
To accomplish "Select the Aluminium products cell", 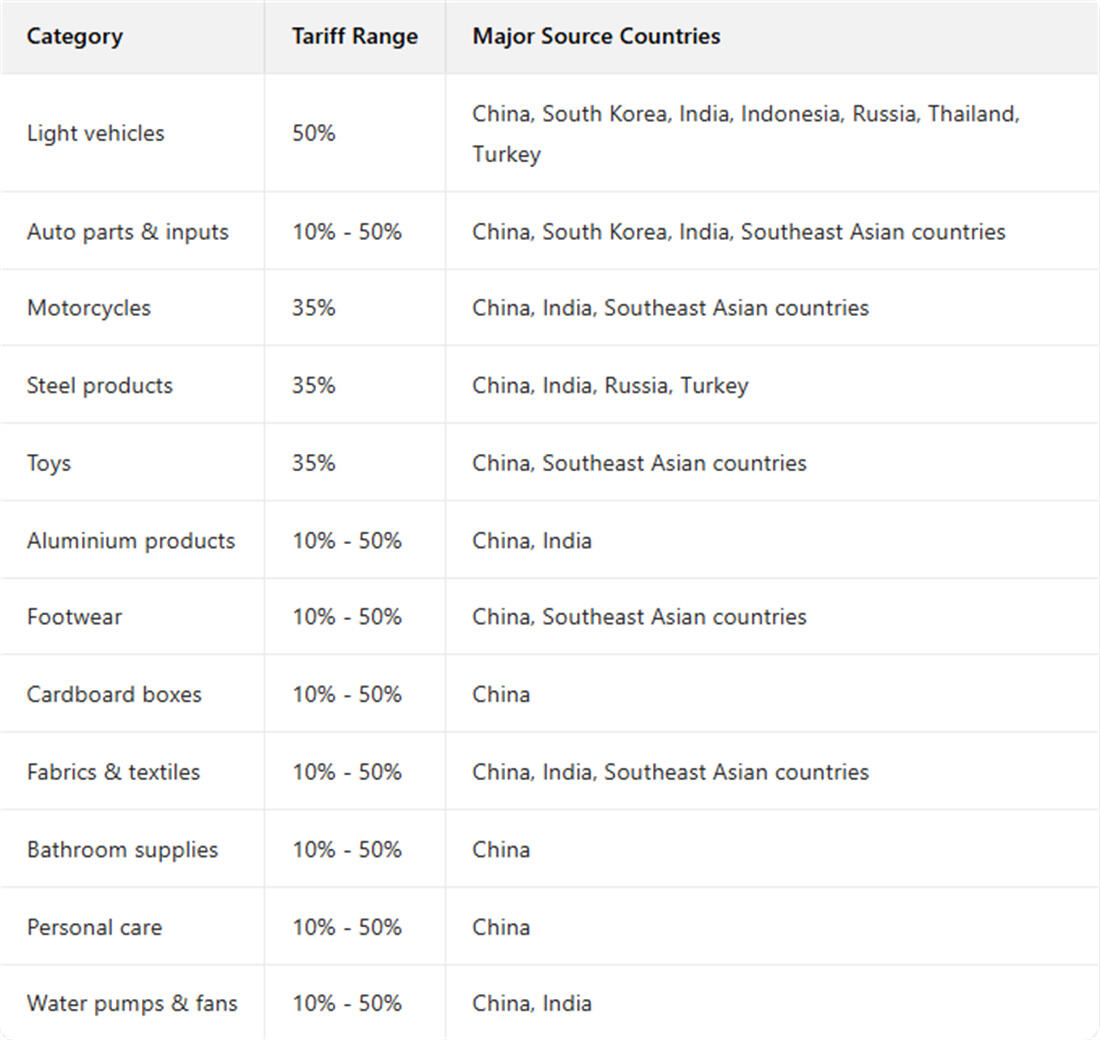I will 131,541.
